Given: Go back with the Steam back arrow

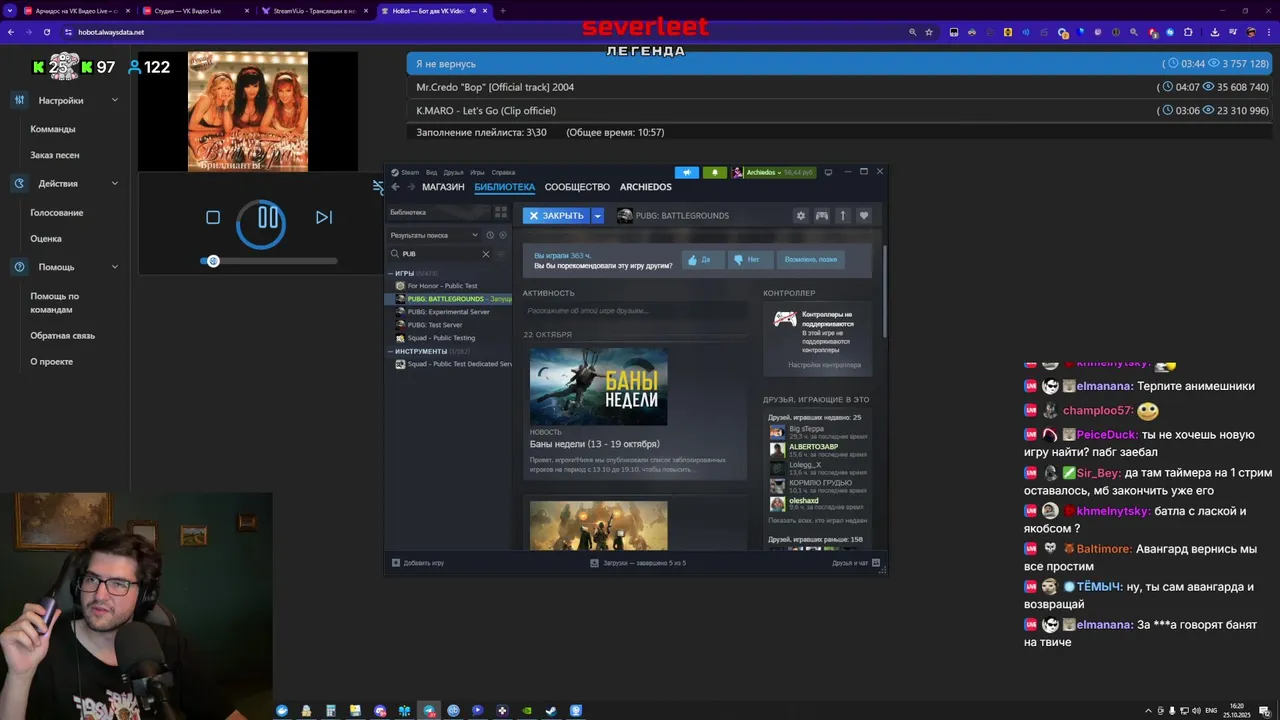Looking at the screenshot, I should [x=395, y=187].
